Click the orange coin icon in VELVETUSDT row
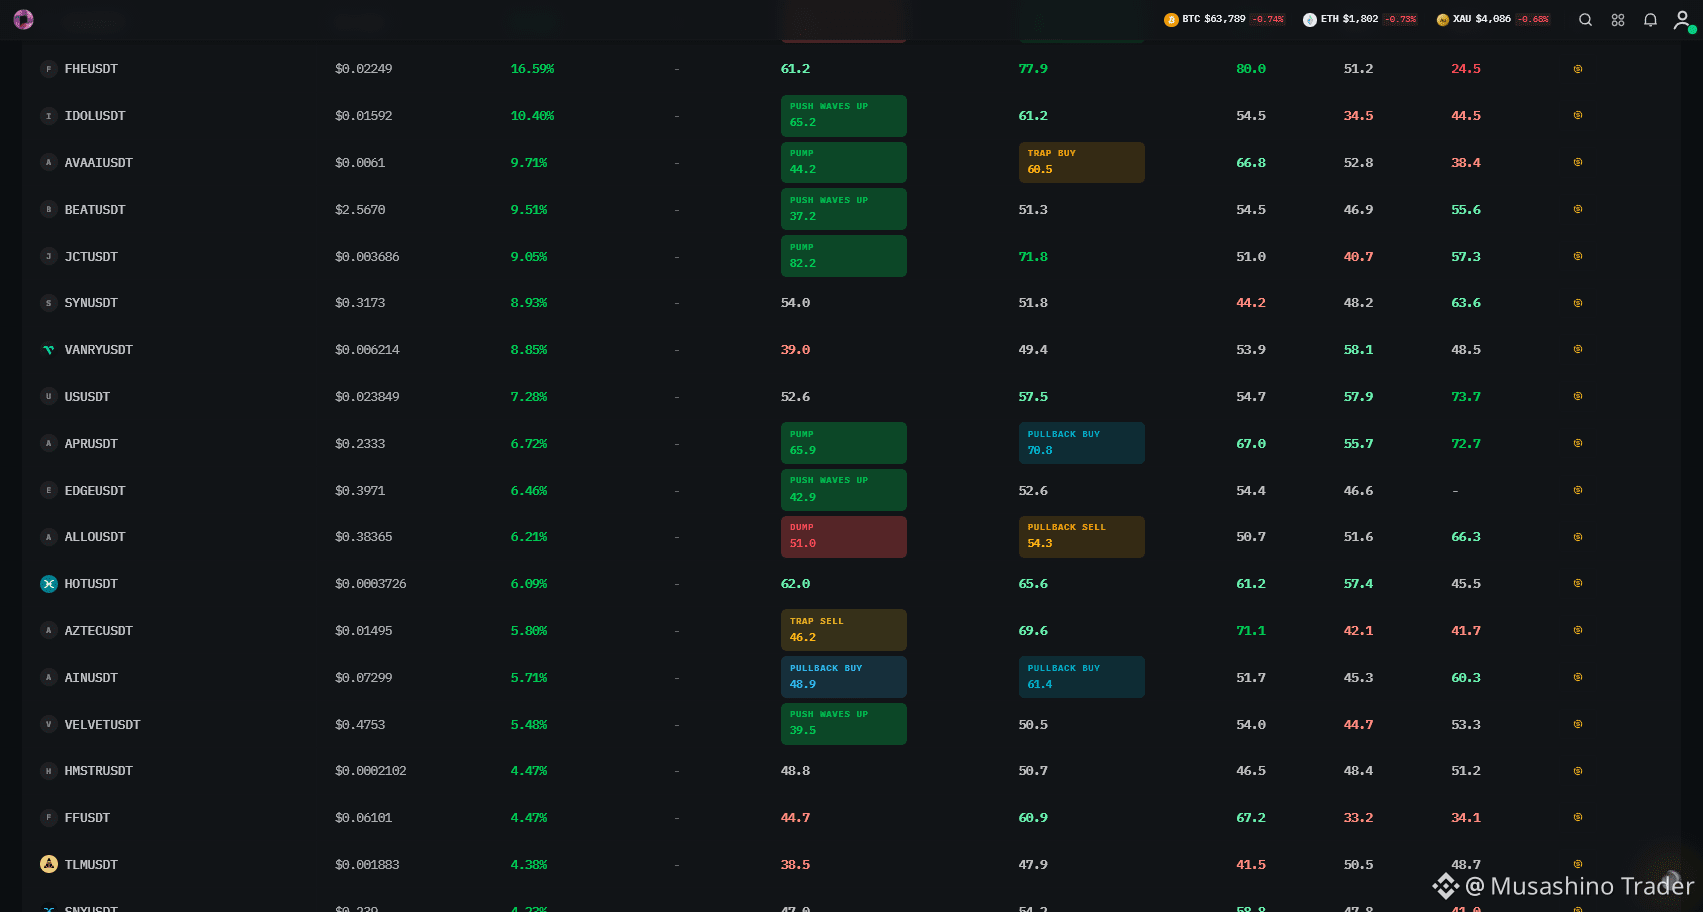1703x912 pixels. coord(1578,724)
